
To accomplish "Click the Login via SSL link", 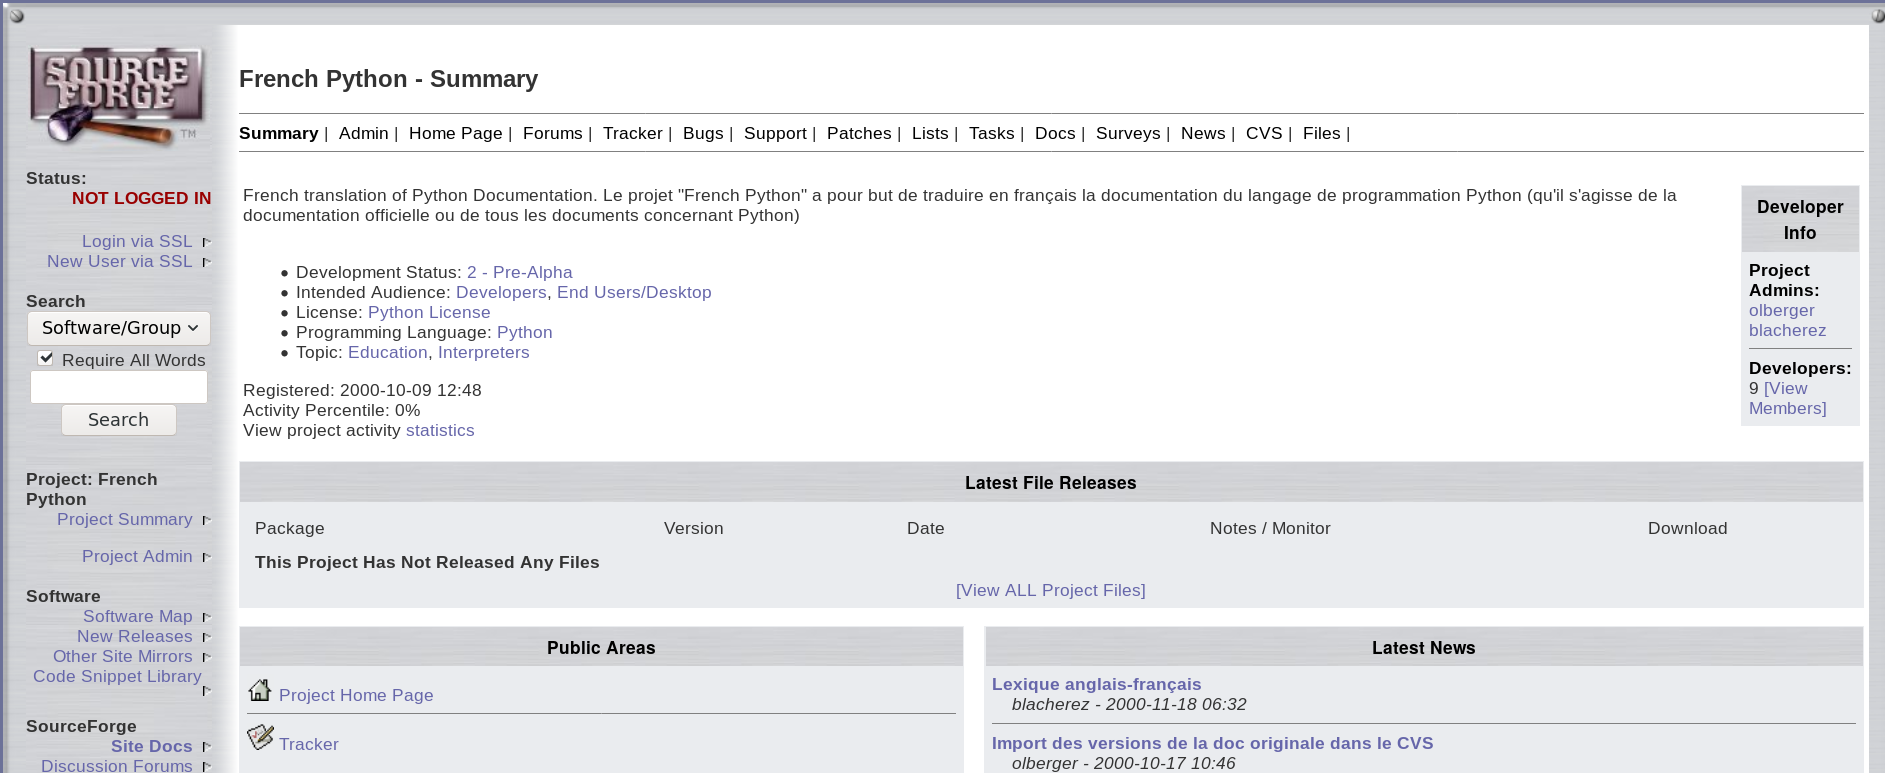I will click(x=137, y=241).
